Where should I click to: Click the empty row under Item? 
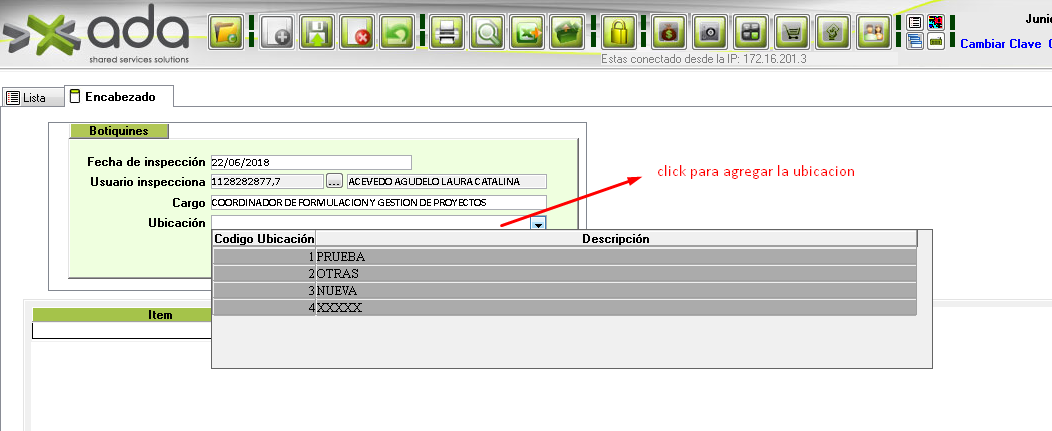pyautogui.click(x=122, y=331)
